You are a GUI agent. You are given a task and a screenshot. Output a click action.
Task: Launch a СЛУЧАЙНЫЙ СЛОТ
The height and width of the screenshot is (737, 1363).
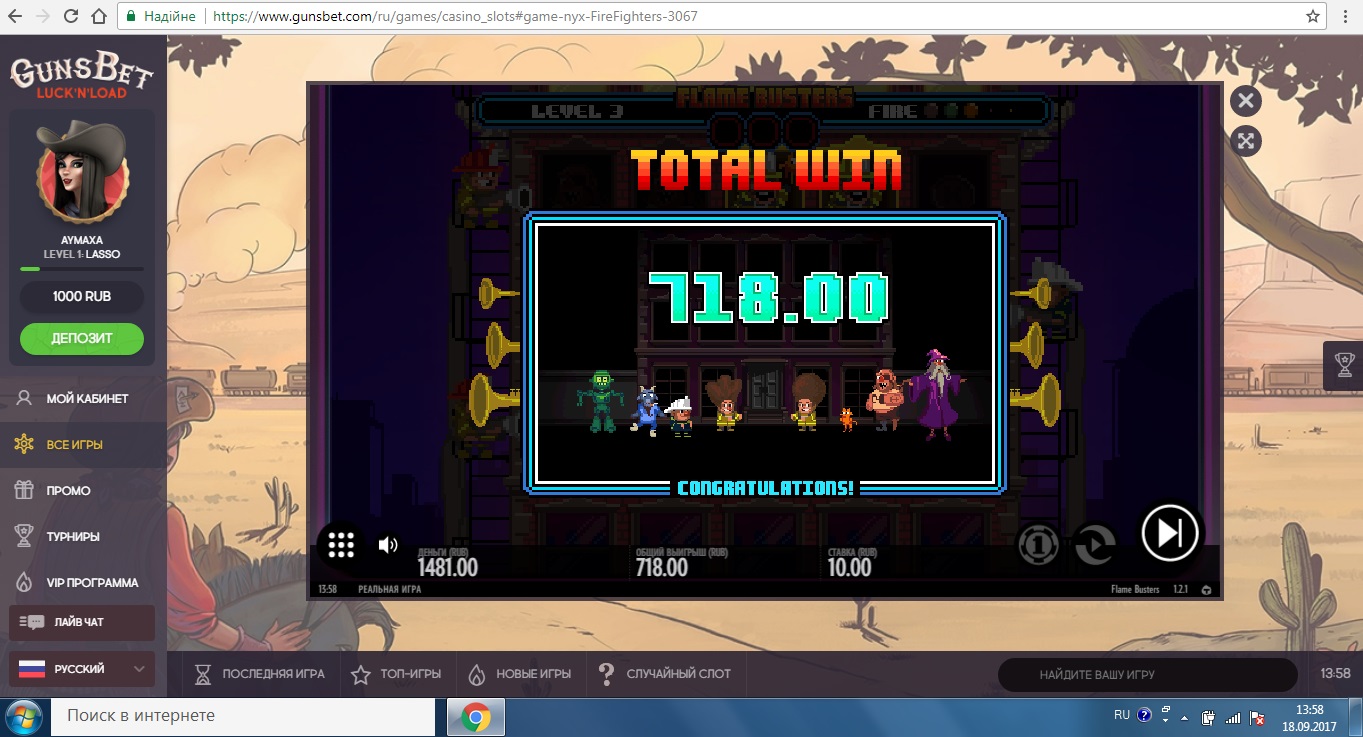pos(665,674)
